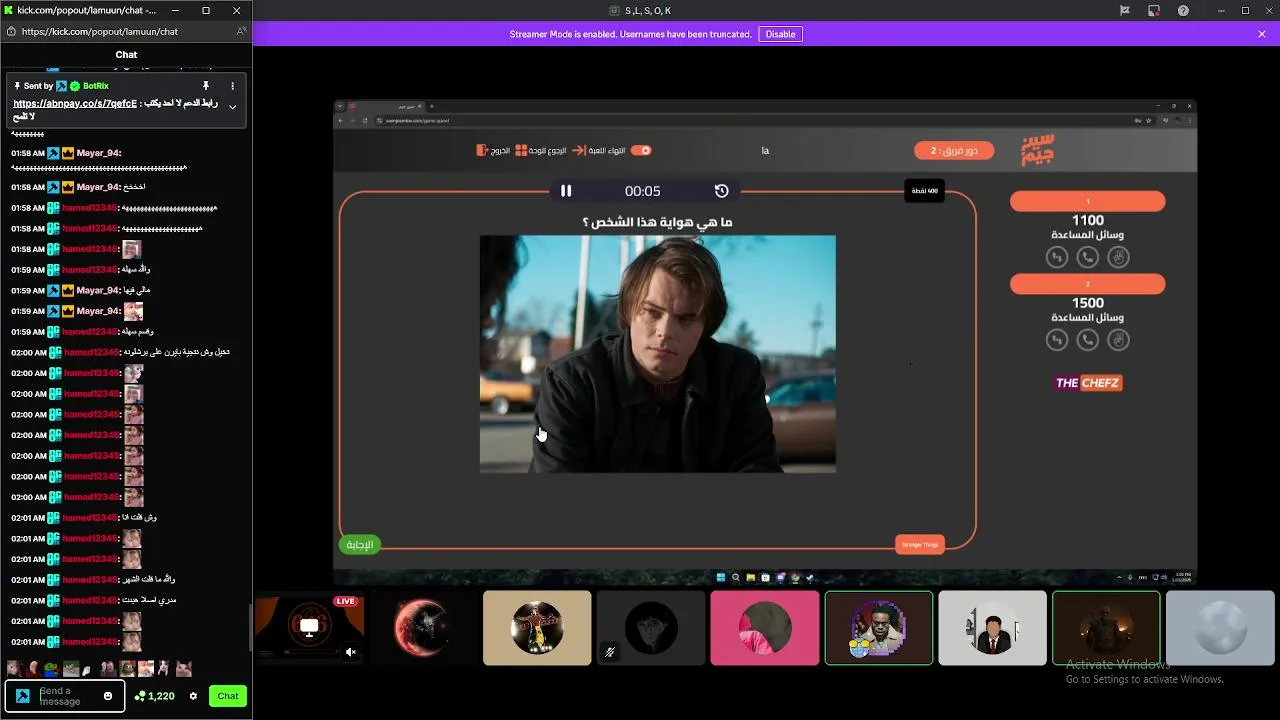Use team 1 phone call helper icon

tap(1088, 258)
